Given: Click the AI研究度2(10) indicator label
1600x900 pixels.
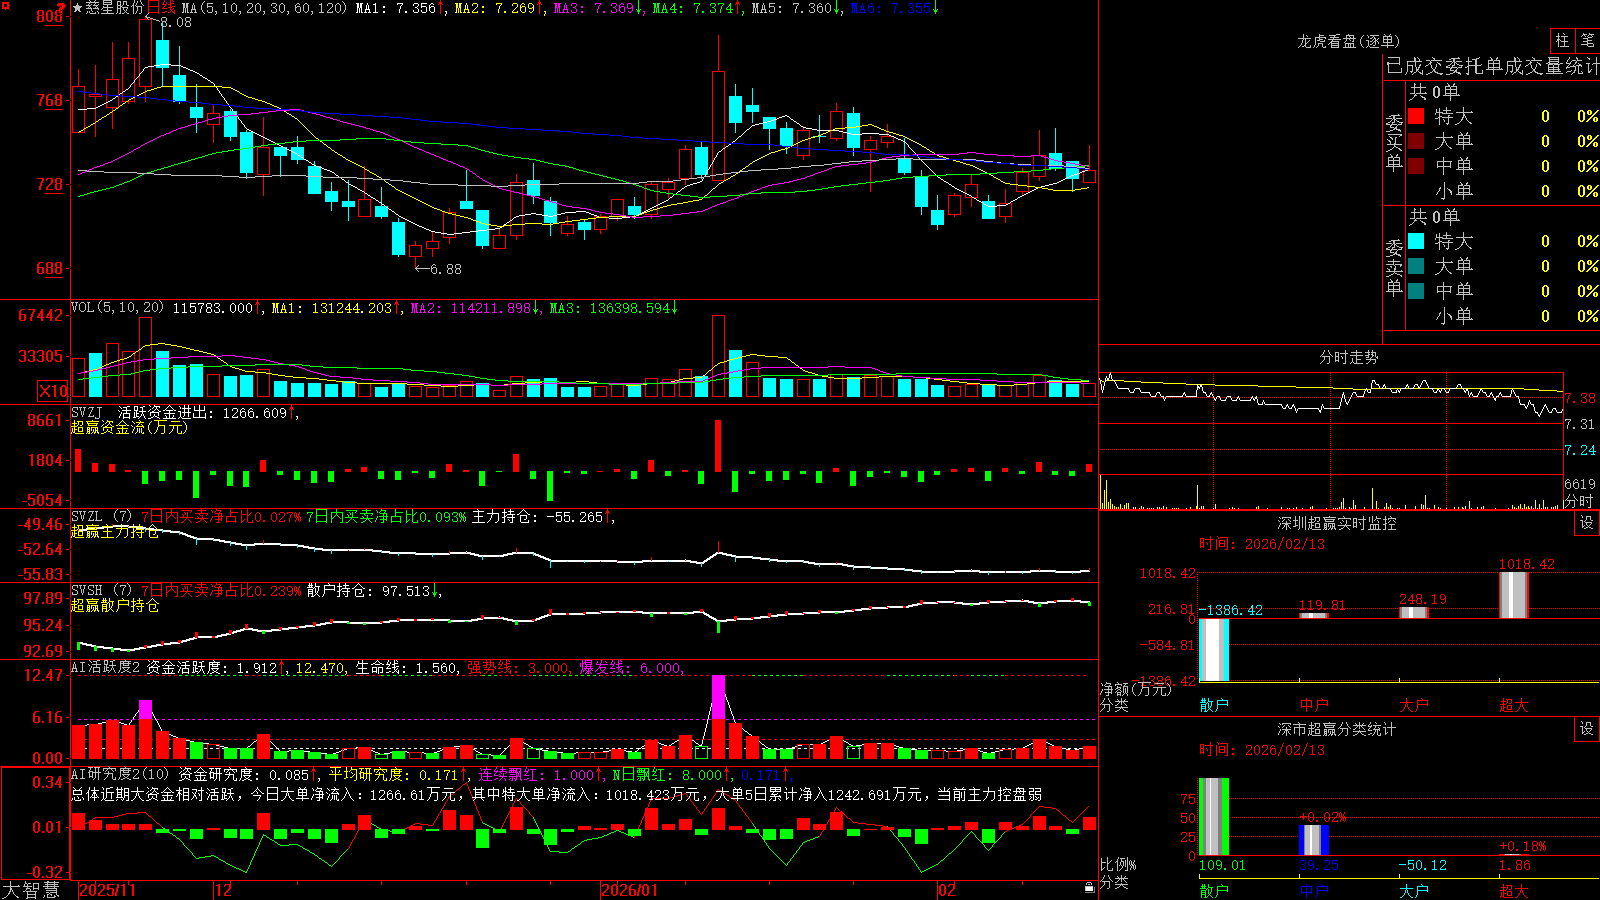Looking at the screenshot, I should pyautogui.click(x=120, y=774).
